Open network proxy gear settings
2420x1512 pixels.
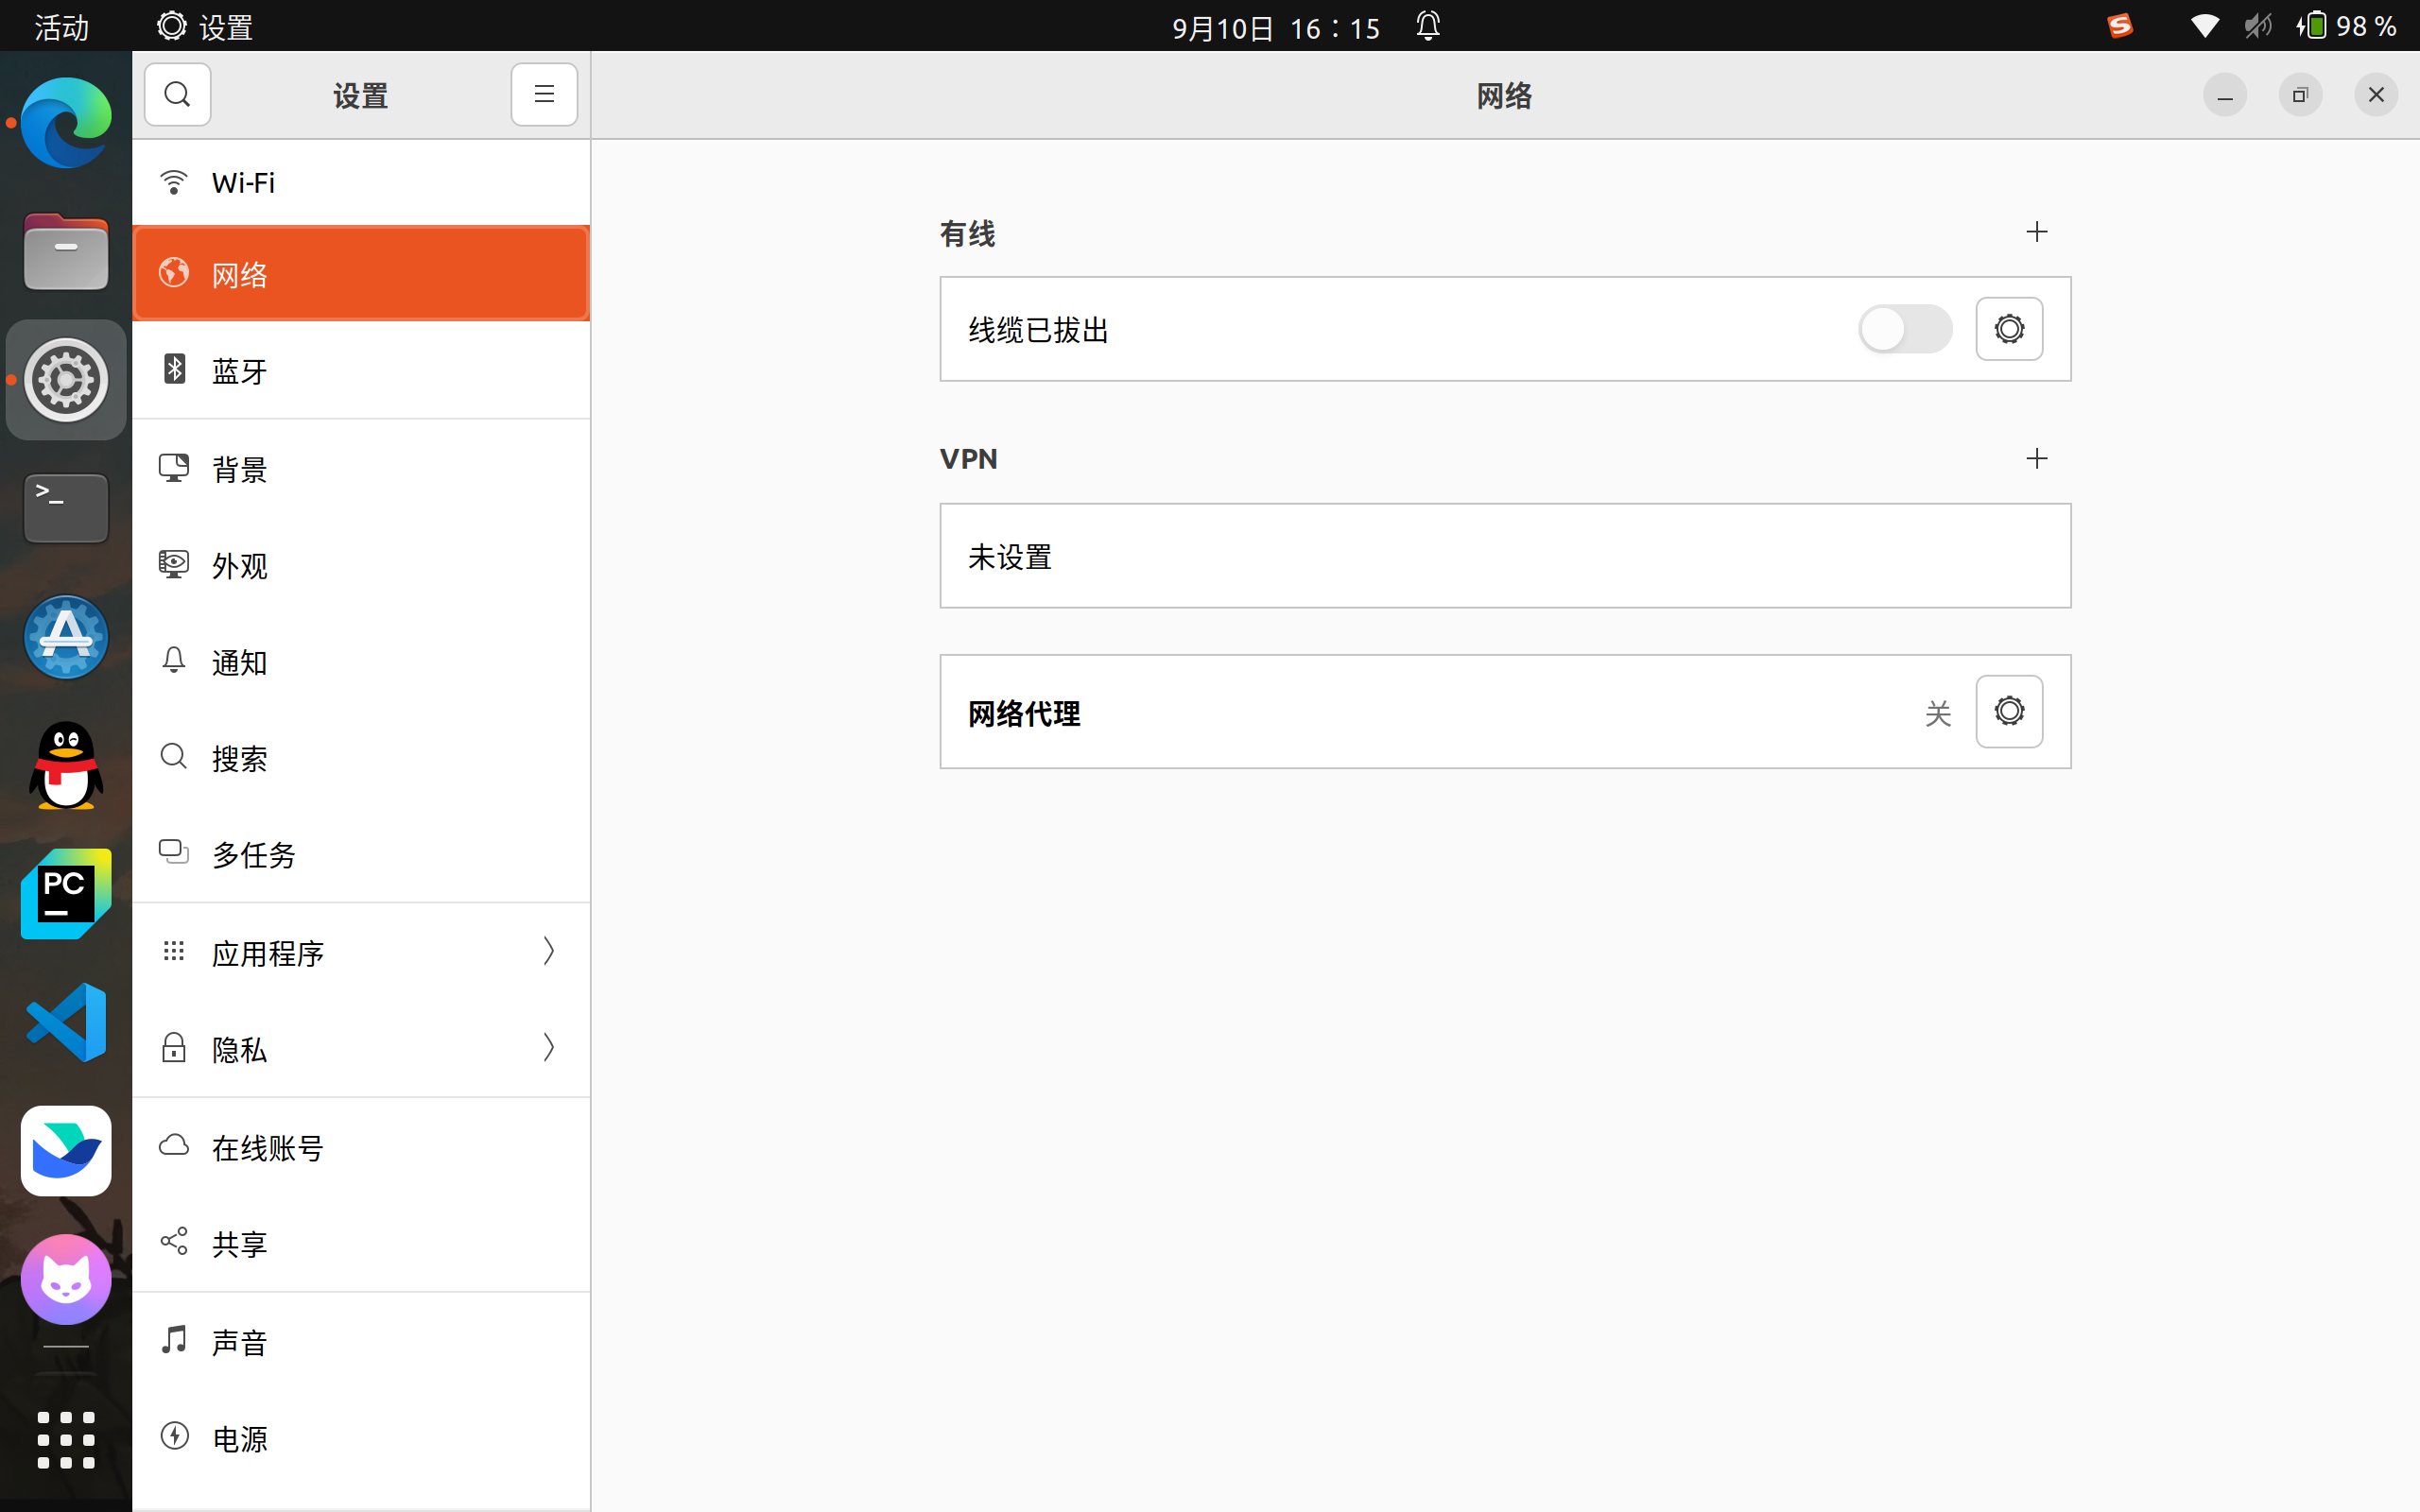[2008, 711]
